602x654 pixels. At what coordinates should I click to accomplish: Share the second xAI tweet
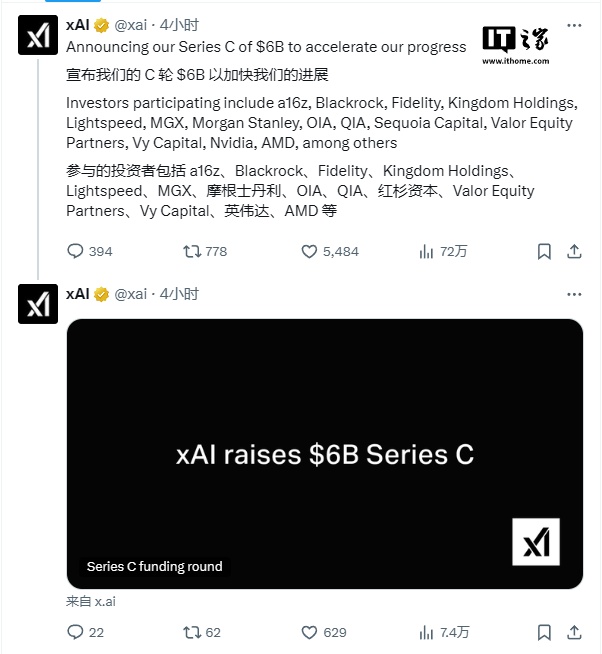[x=575, y=632]
